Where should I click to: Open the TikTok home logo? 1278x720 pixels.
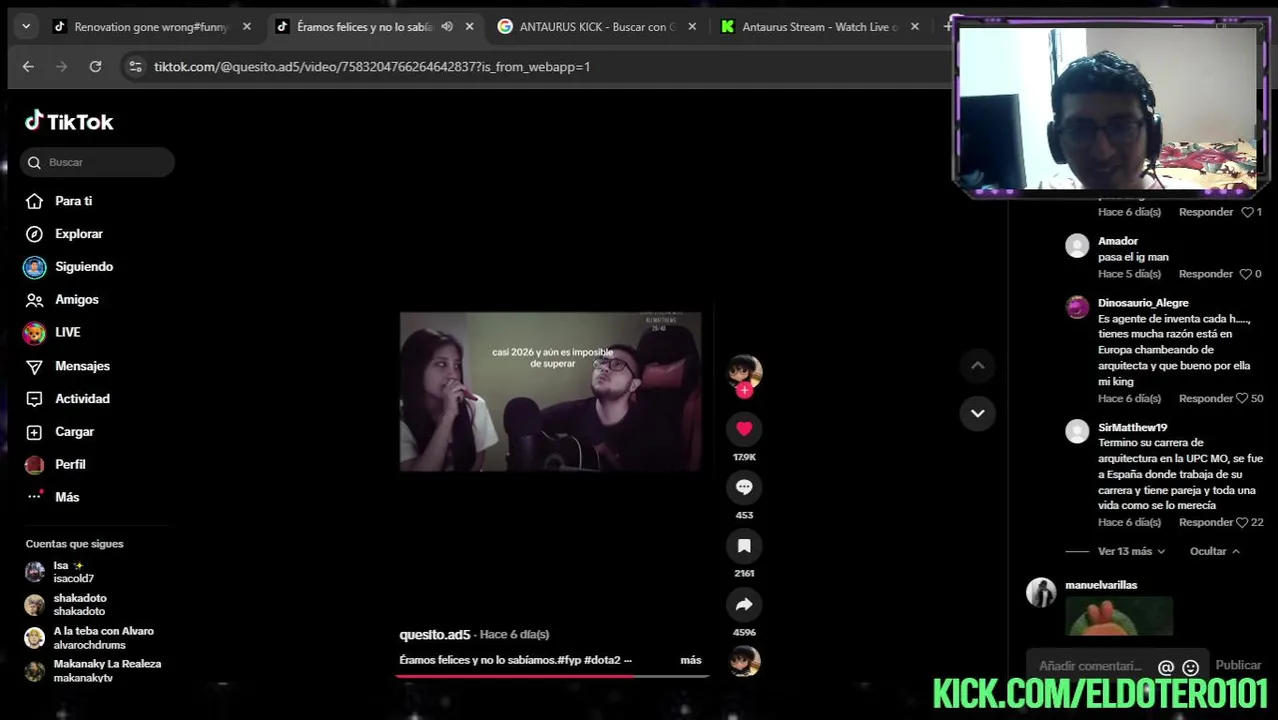point(69,121)
